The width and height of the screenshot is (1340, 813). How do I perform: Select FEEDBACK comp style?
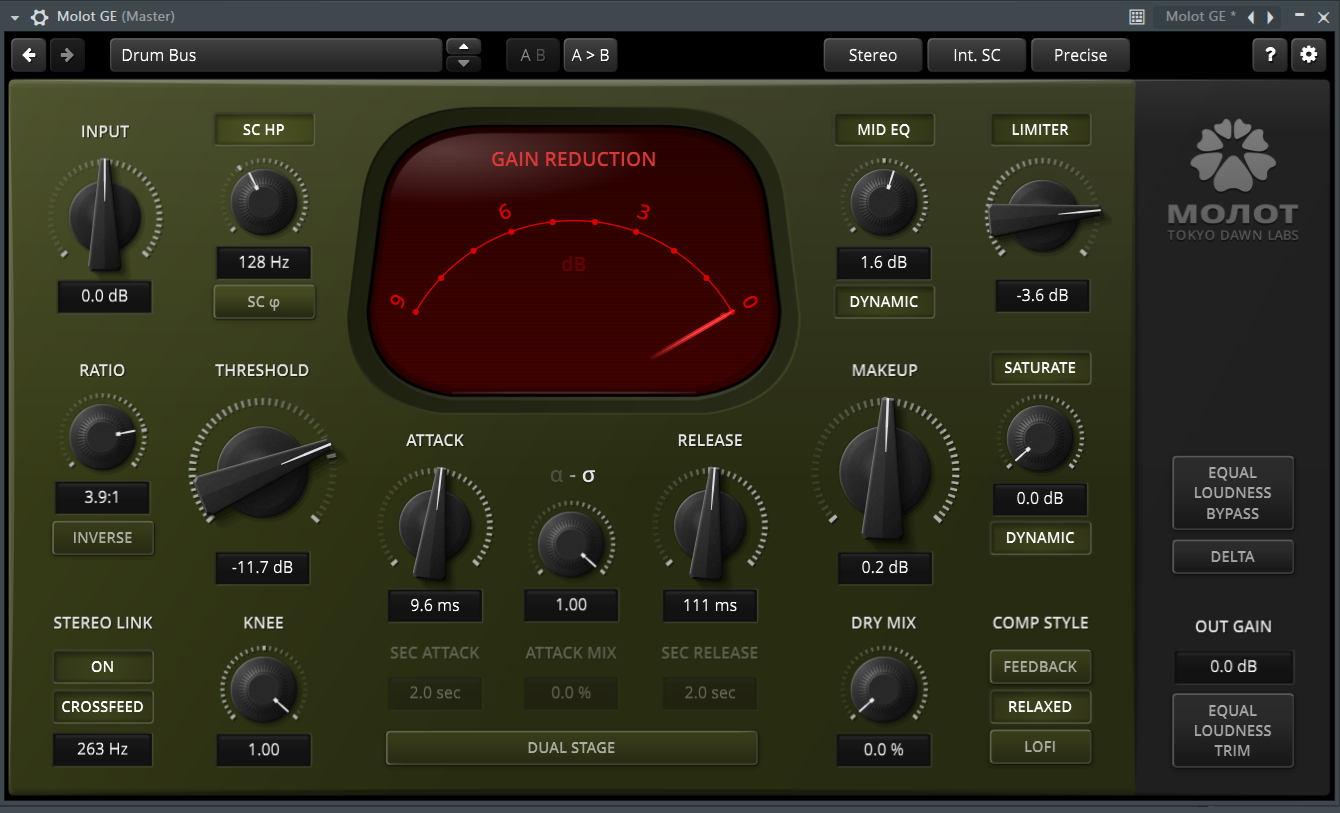[1040, 667]
